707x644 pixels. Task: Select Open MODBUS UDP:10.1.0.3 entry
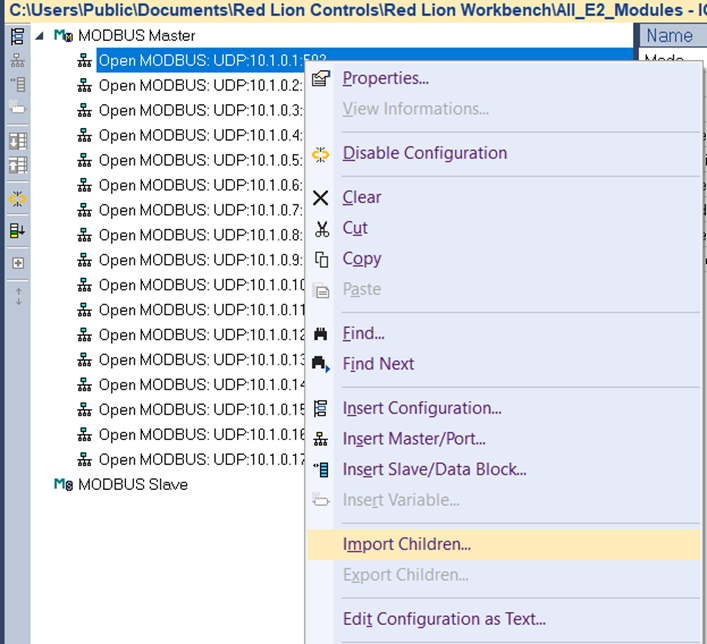coord(201,110)
